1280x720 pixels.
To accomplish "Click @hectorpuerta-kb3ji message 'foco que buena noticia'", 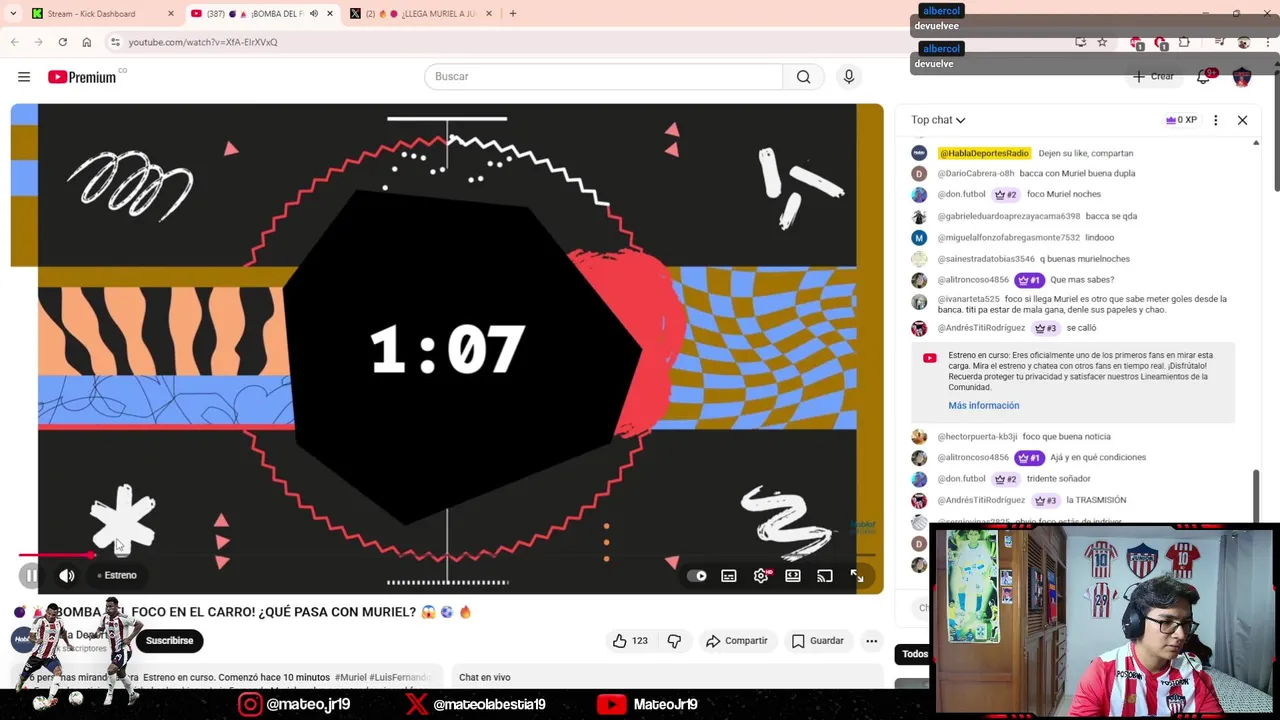I will [x=1066, y=437].
